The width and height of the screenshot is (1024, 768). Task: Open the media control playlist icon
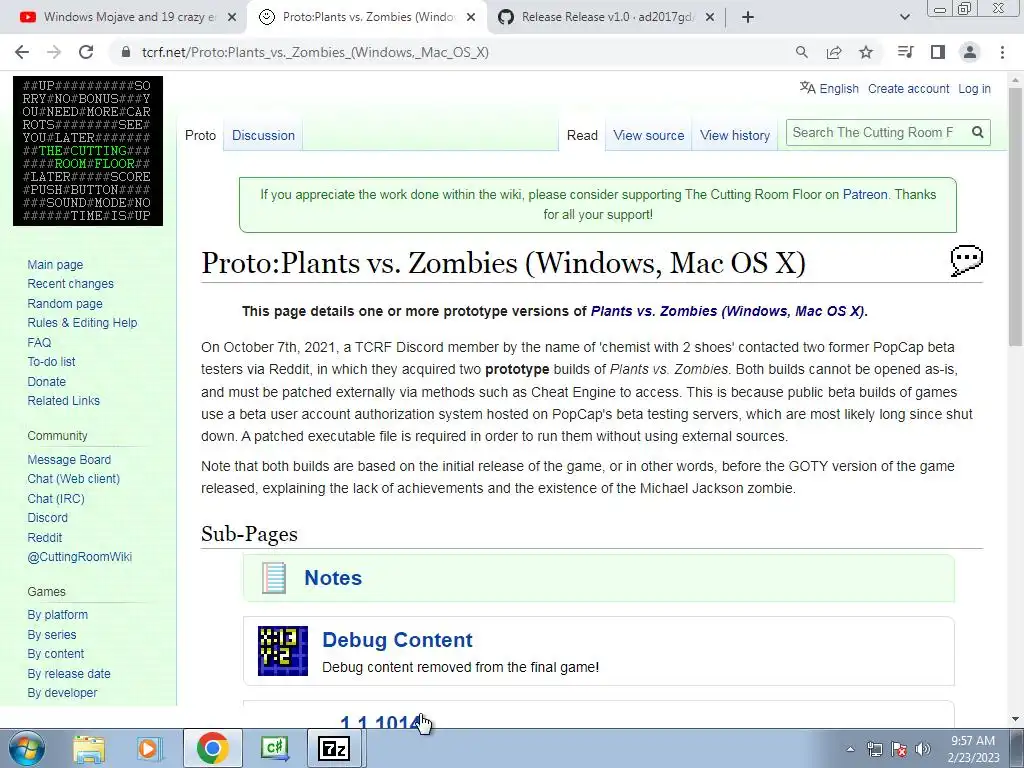[905, 52]
